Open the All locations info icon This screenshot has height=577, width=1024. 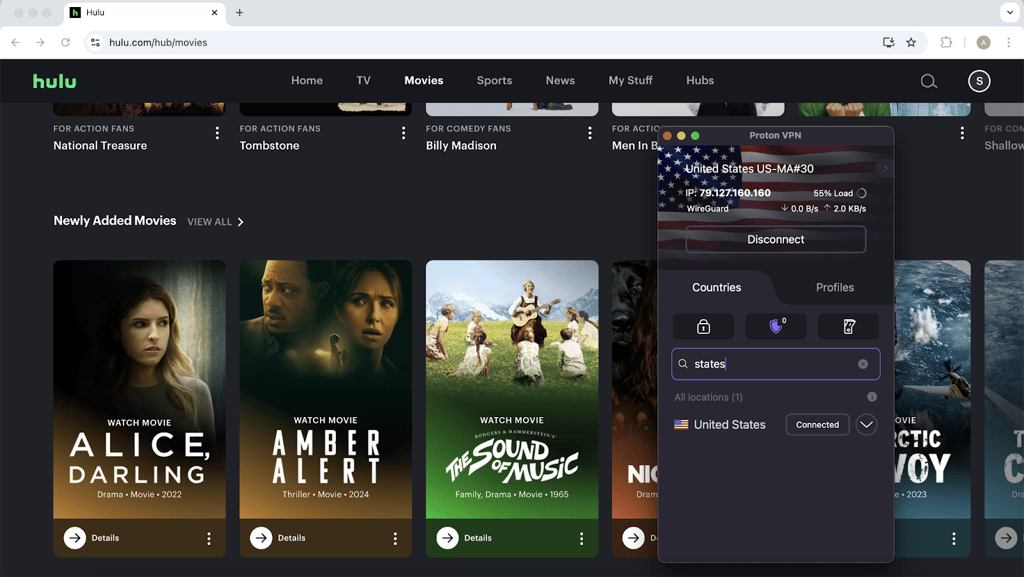872,397
